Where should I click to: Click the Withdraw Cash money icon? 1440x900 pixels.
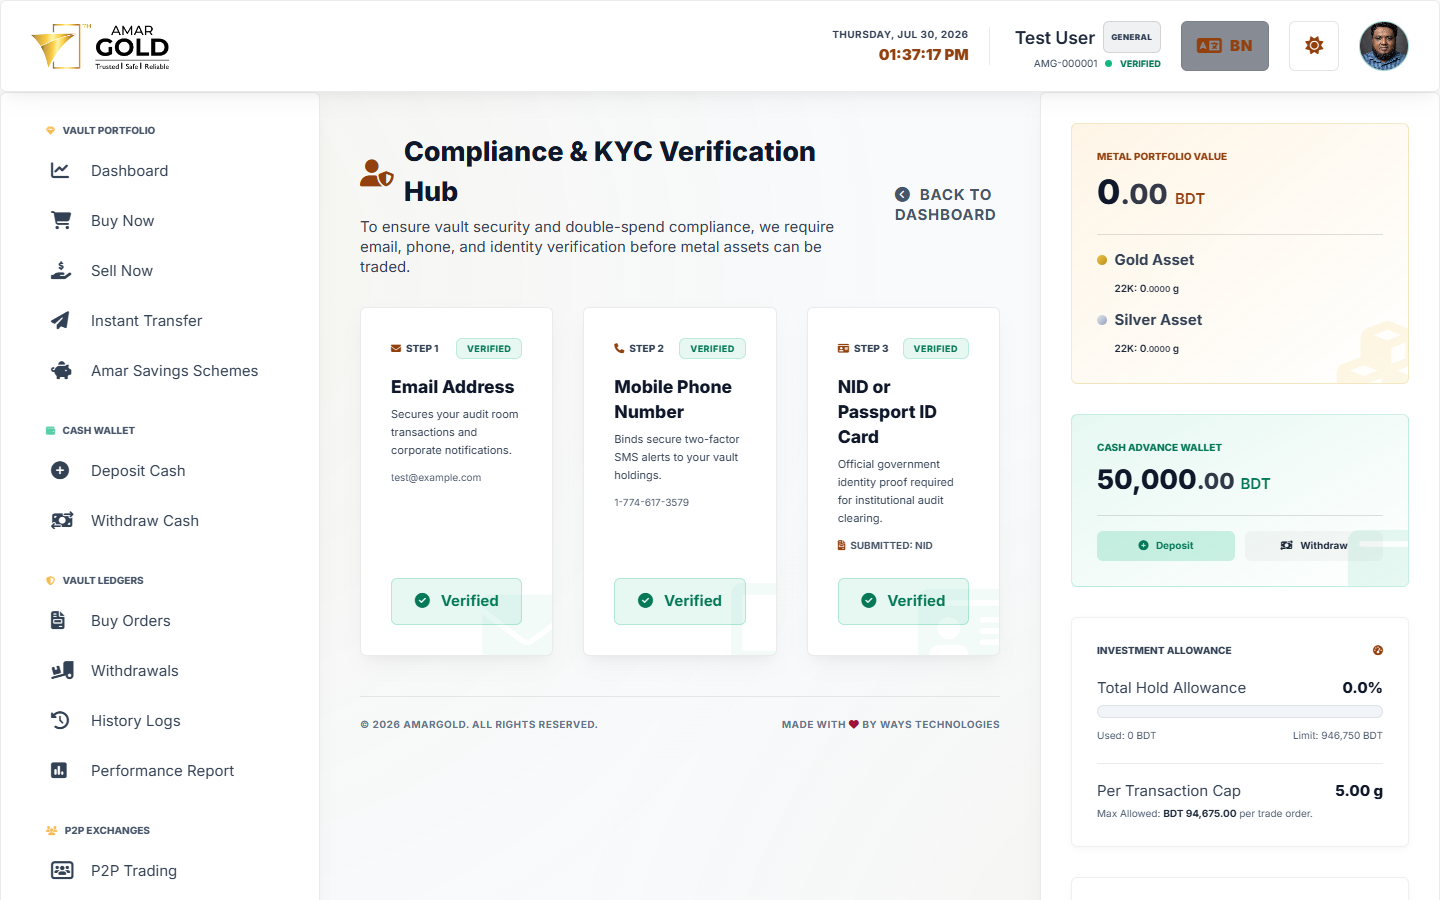coord(61,521)
